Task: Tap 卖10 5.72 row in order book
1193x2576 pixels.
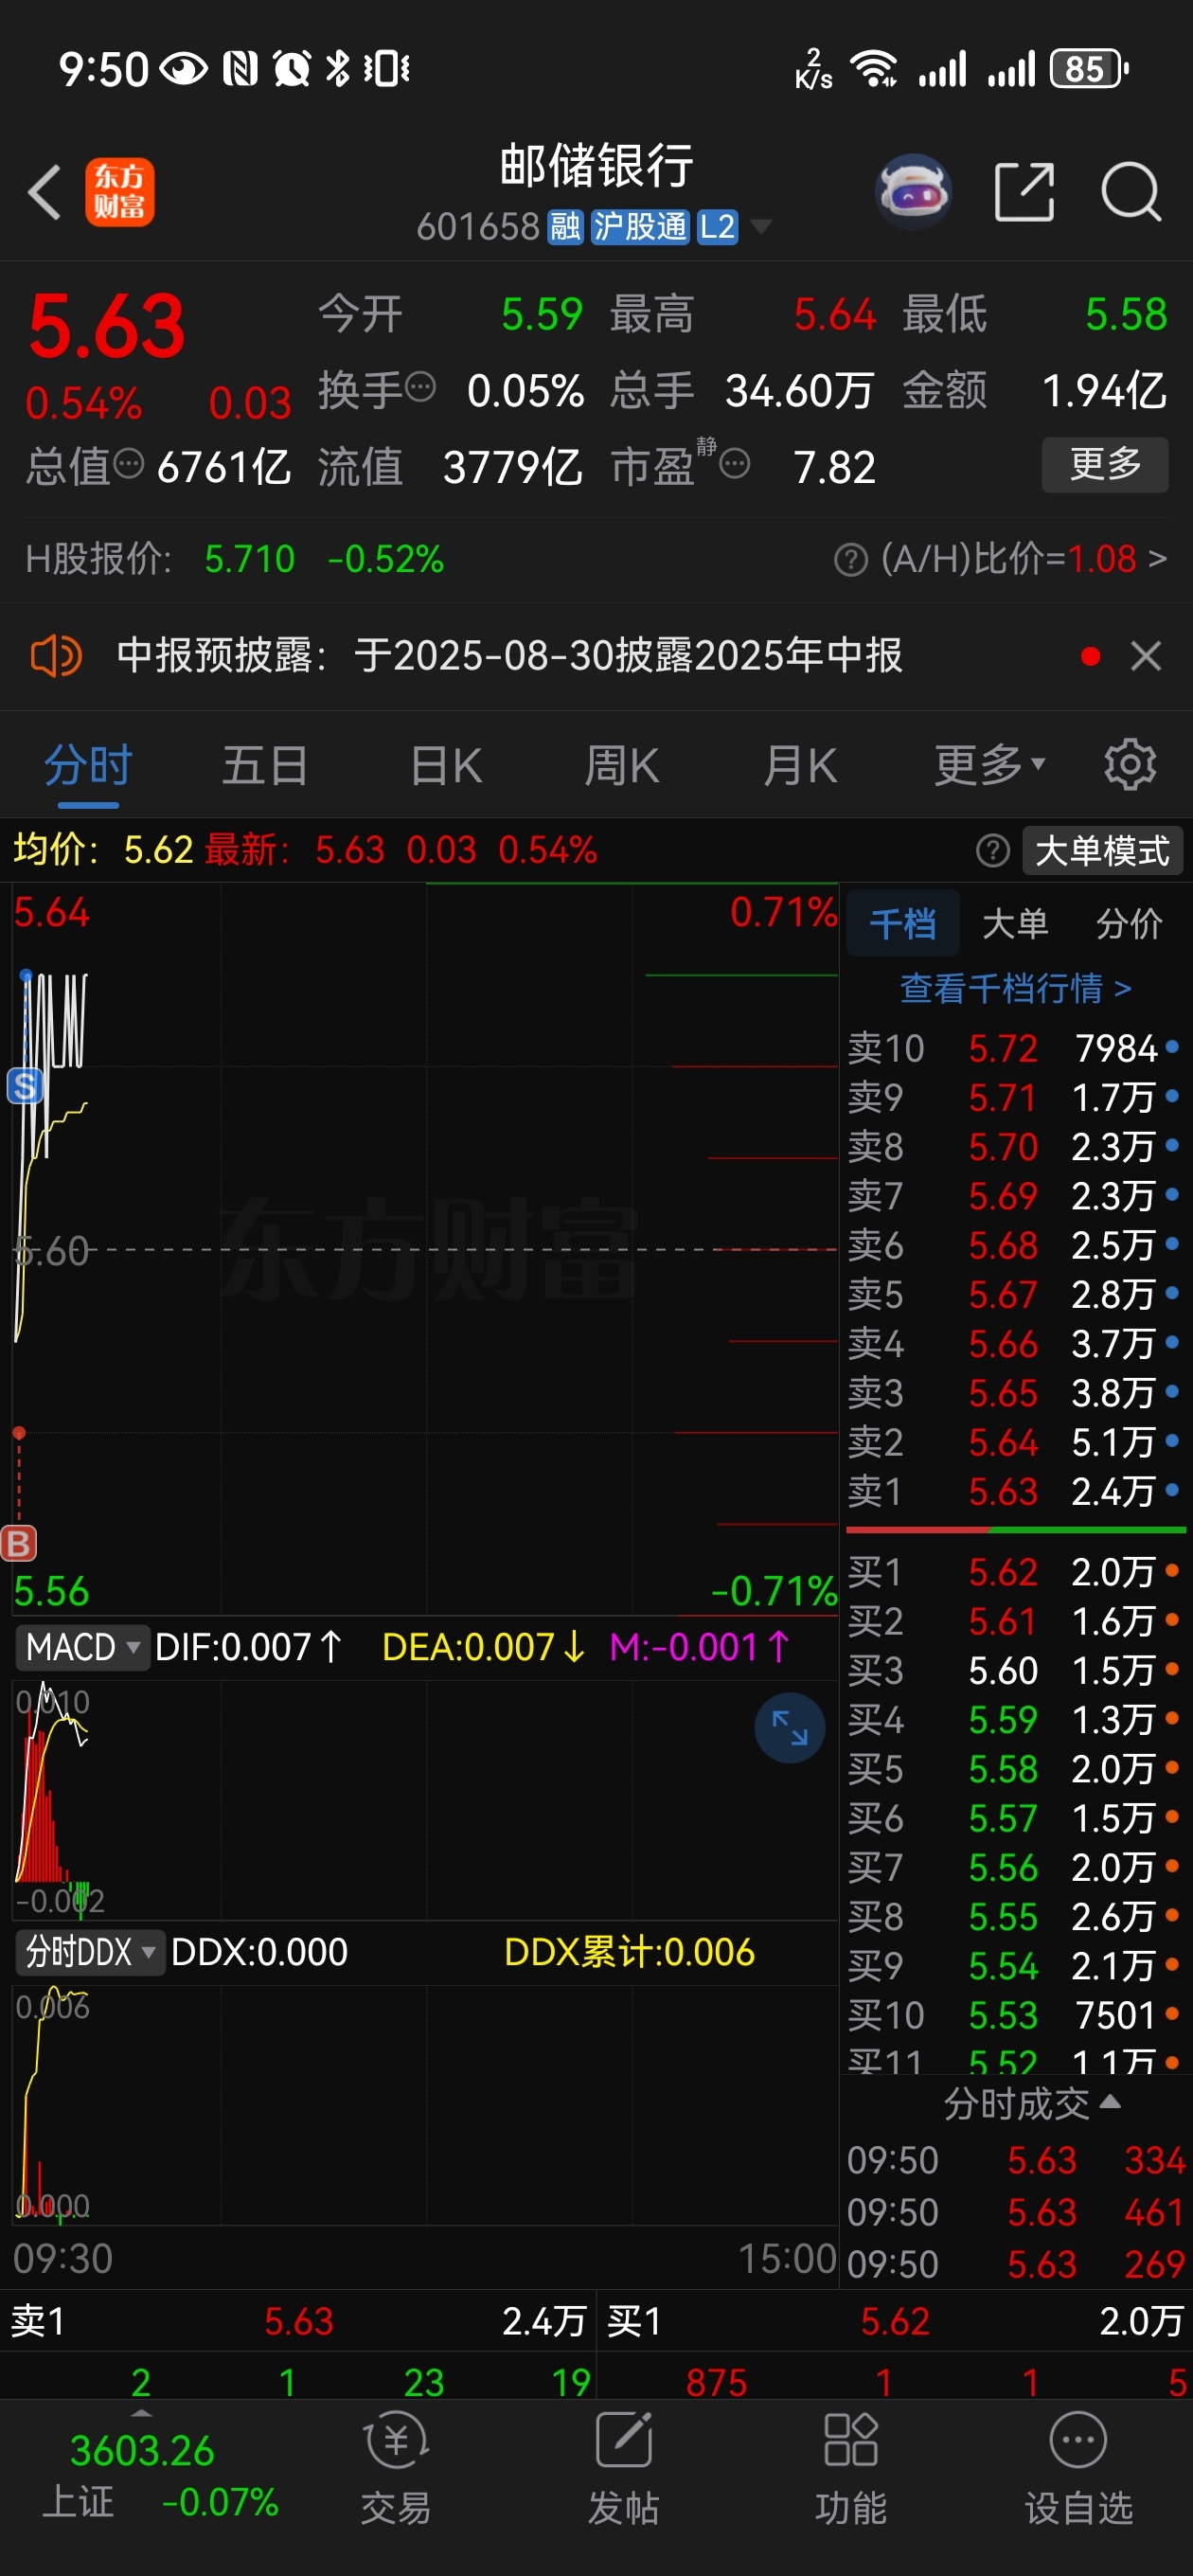Action: click(1014, 1048)
